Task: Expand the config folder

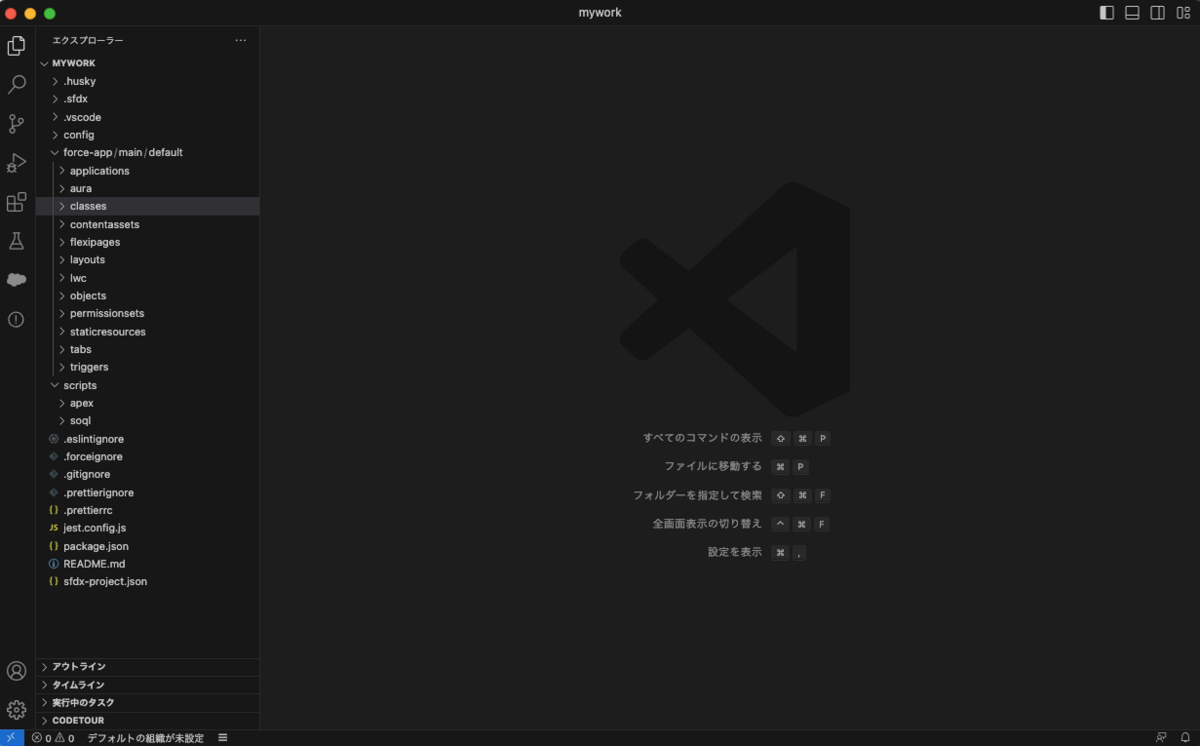Action: point(148,135)
